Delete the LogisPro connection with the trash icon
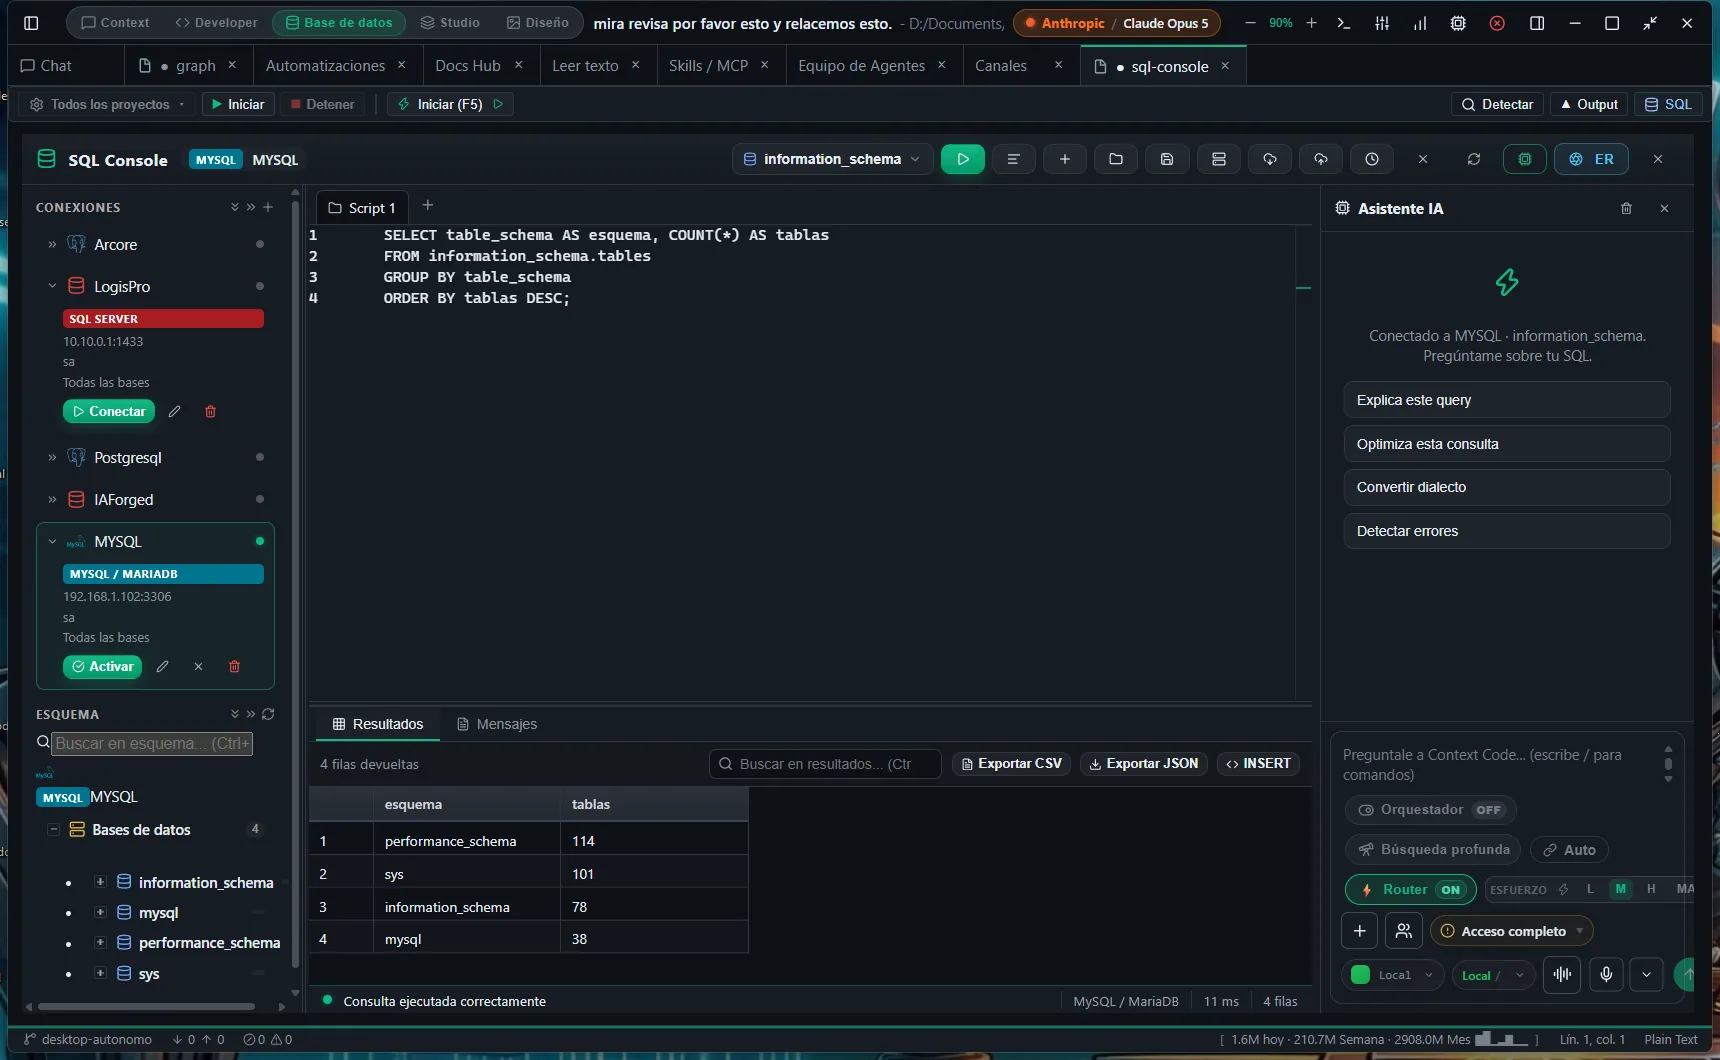Image resolution: width=1720 pixels, height=1060 pixels. point(210,411)
